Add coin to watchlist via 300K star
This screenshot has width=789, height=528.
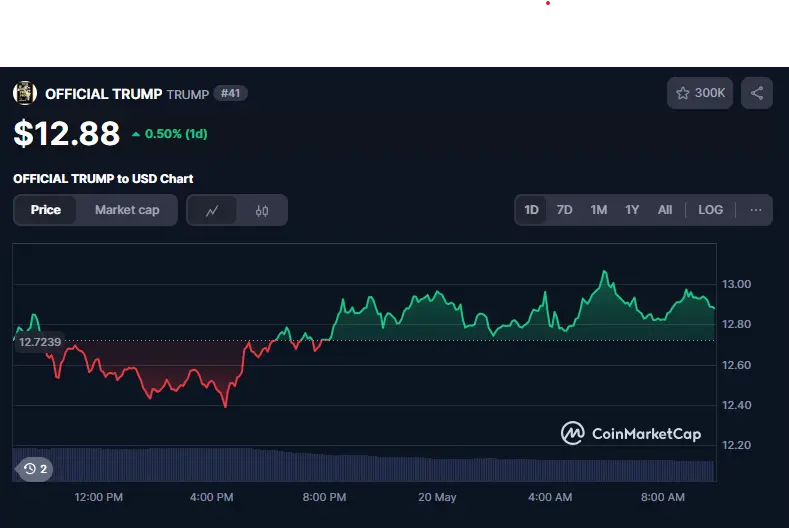click(x=699, y=93)
